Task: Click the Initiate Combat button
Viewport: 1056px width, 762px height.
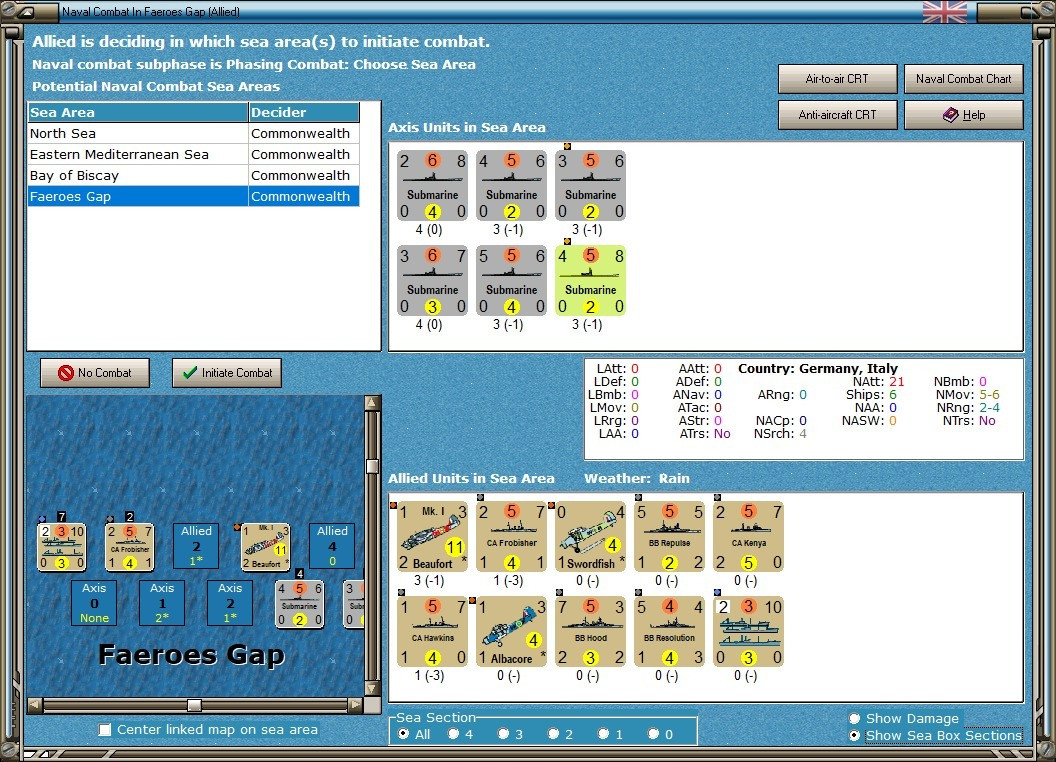Action: click(227, 373)
